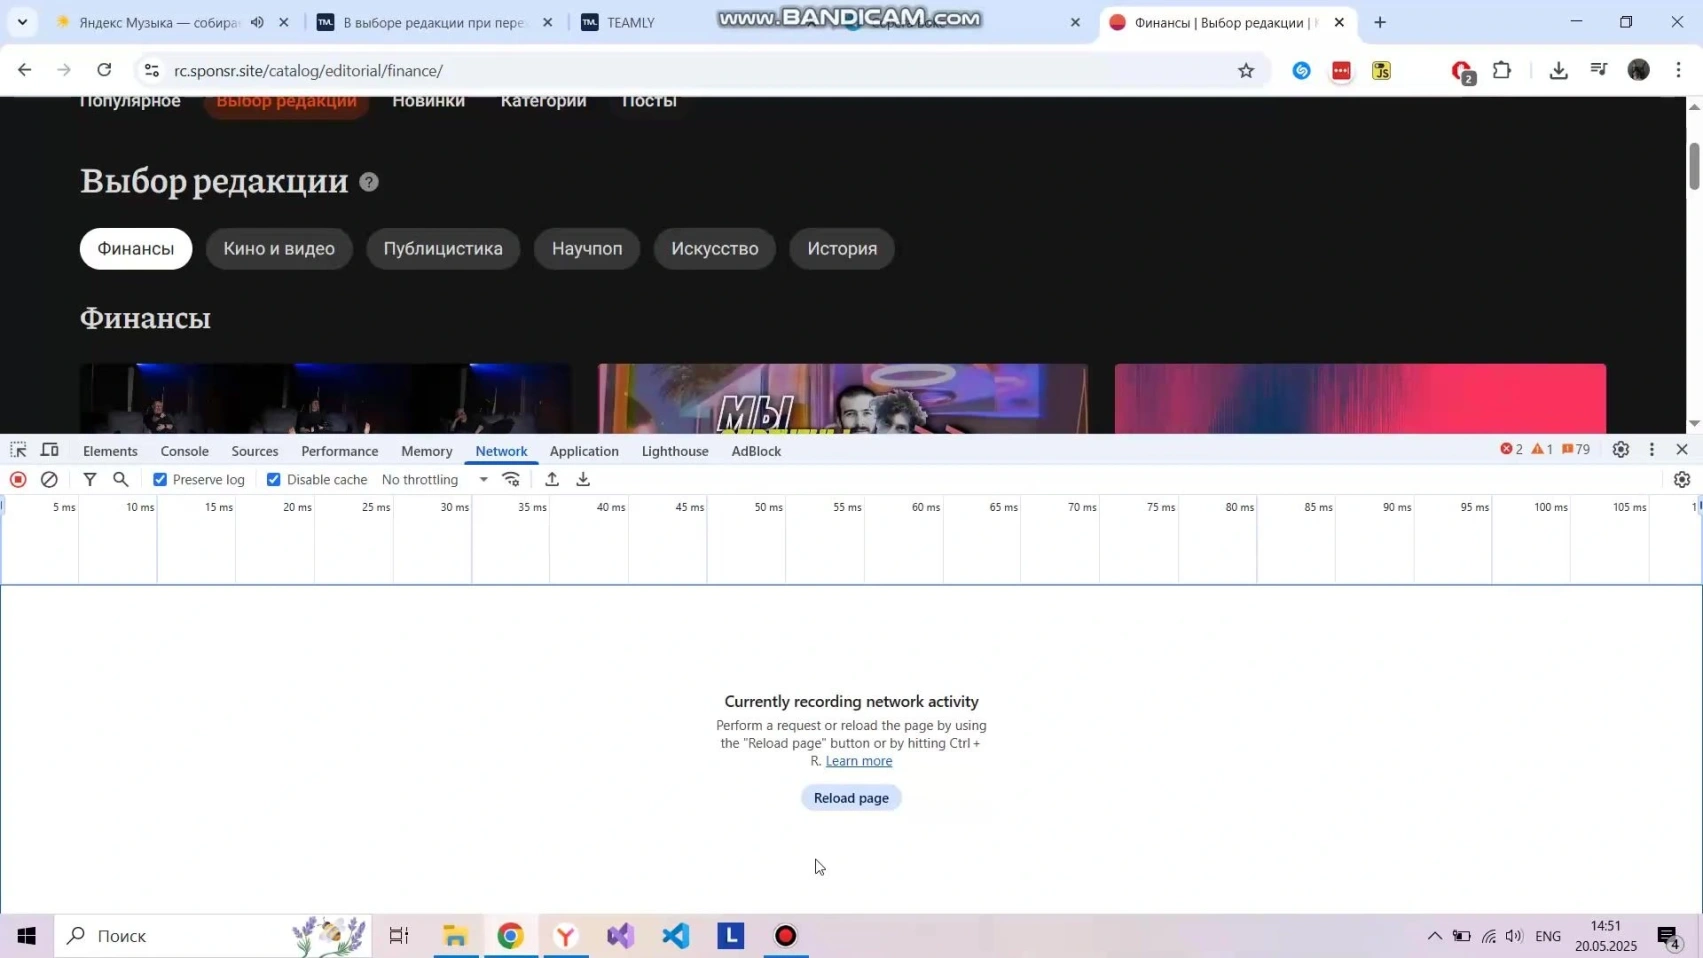Open the first Финансы video thumbnail with the dark stage

click(326, 398)
